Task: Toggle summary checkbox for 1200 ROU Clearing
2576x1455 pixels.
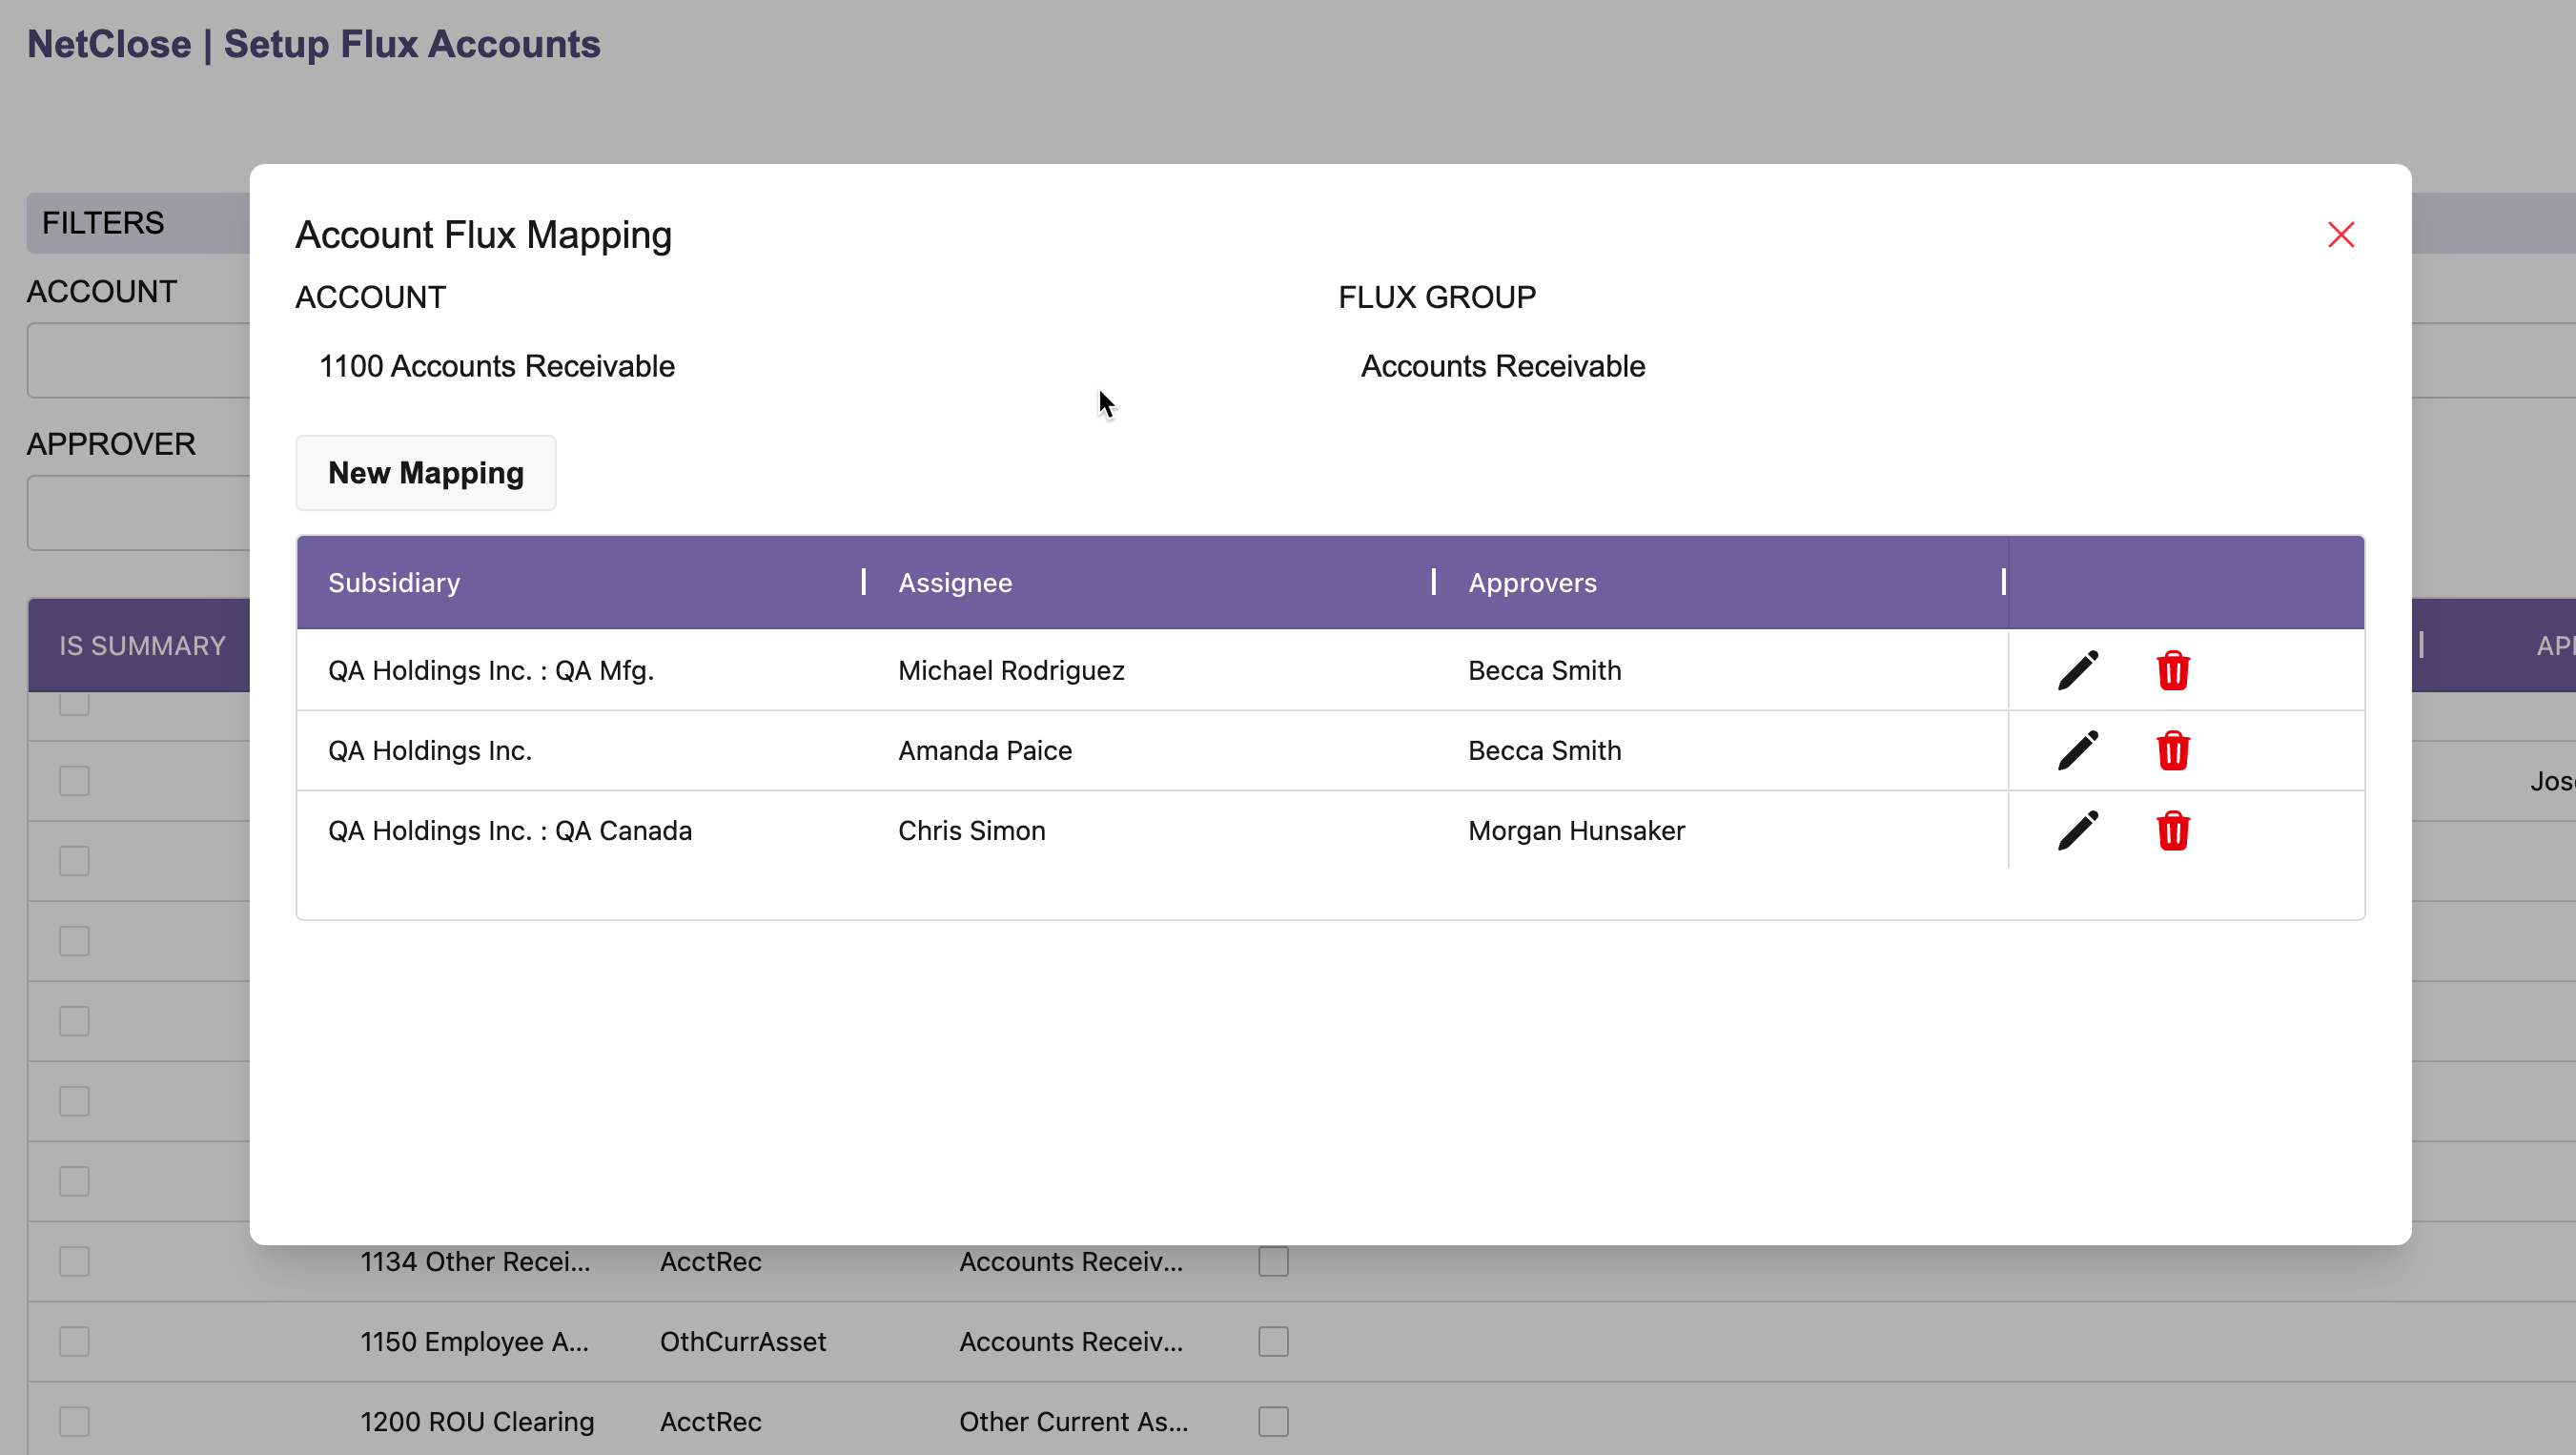Action: [74, 1422]
